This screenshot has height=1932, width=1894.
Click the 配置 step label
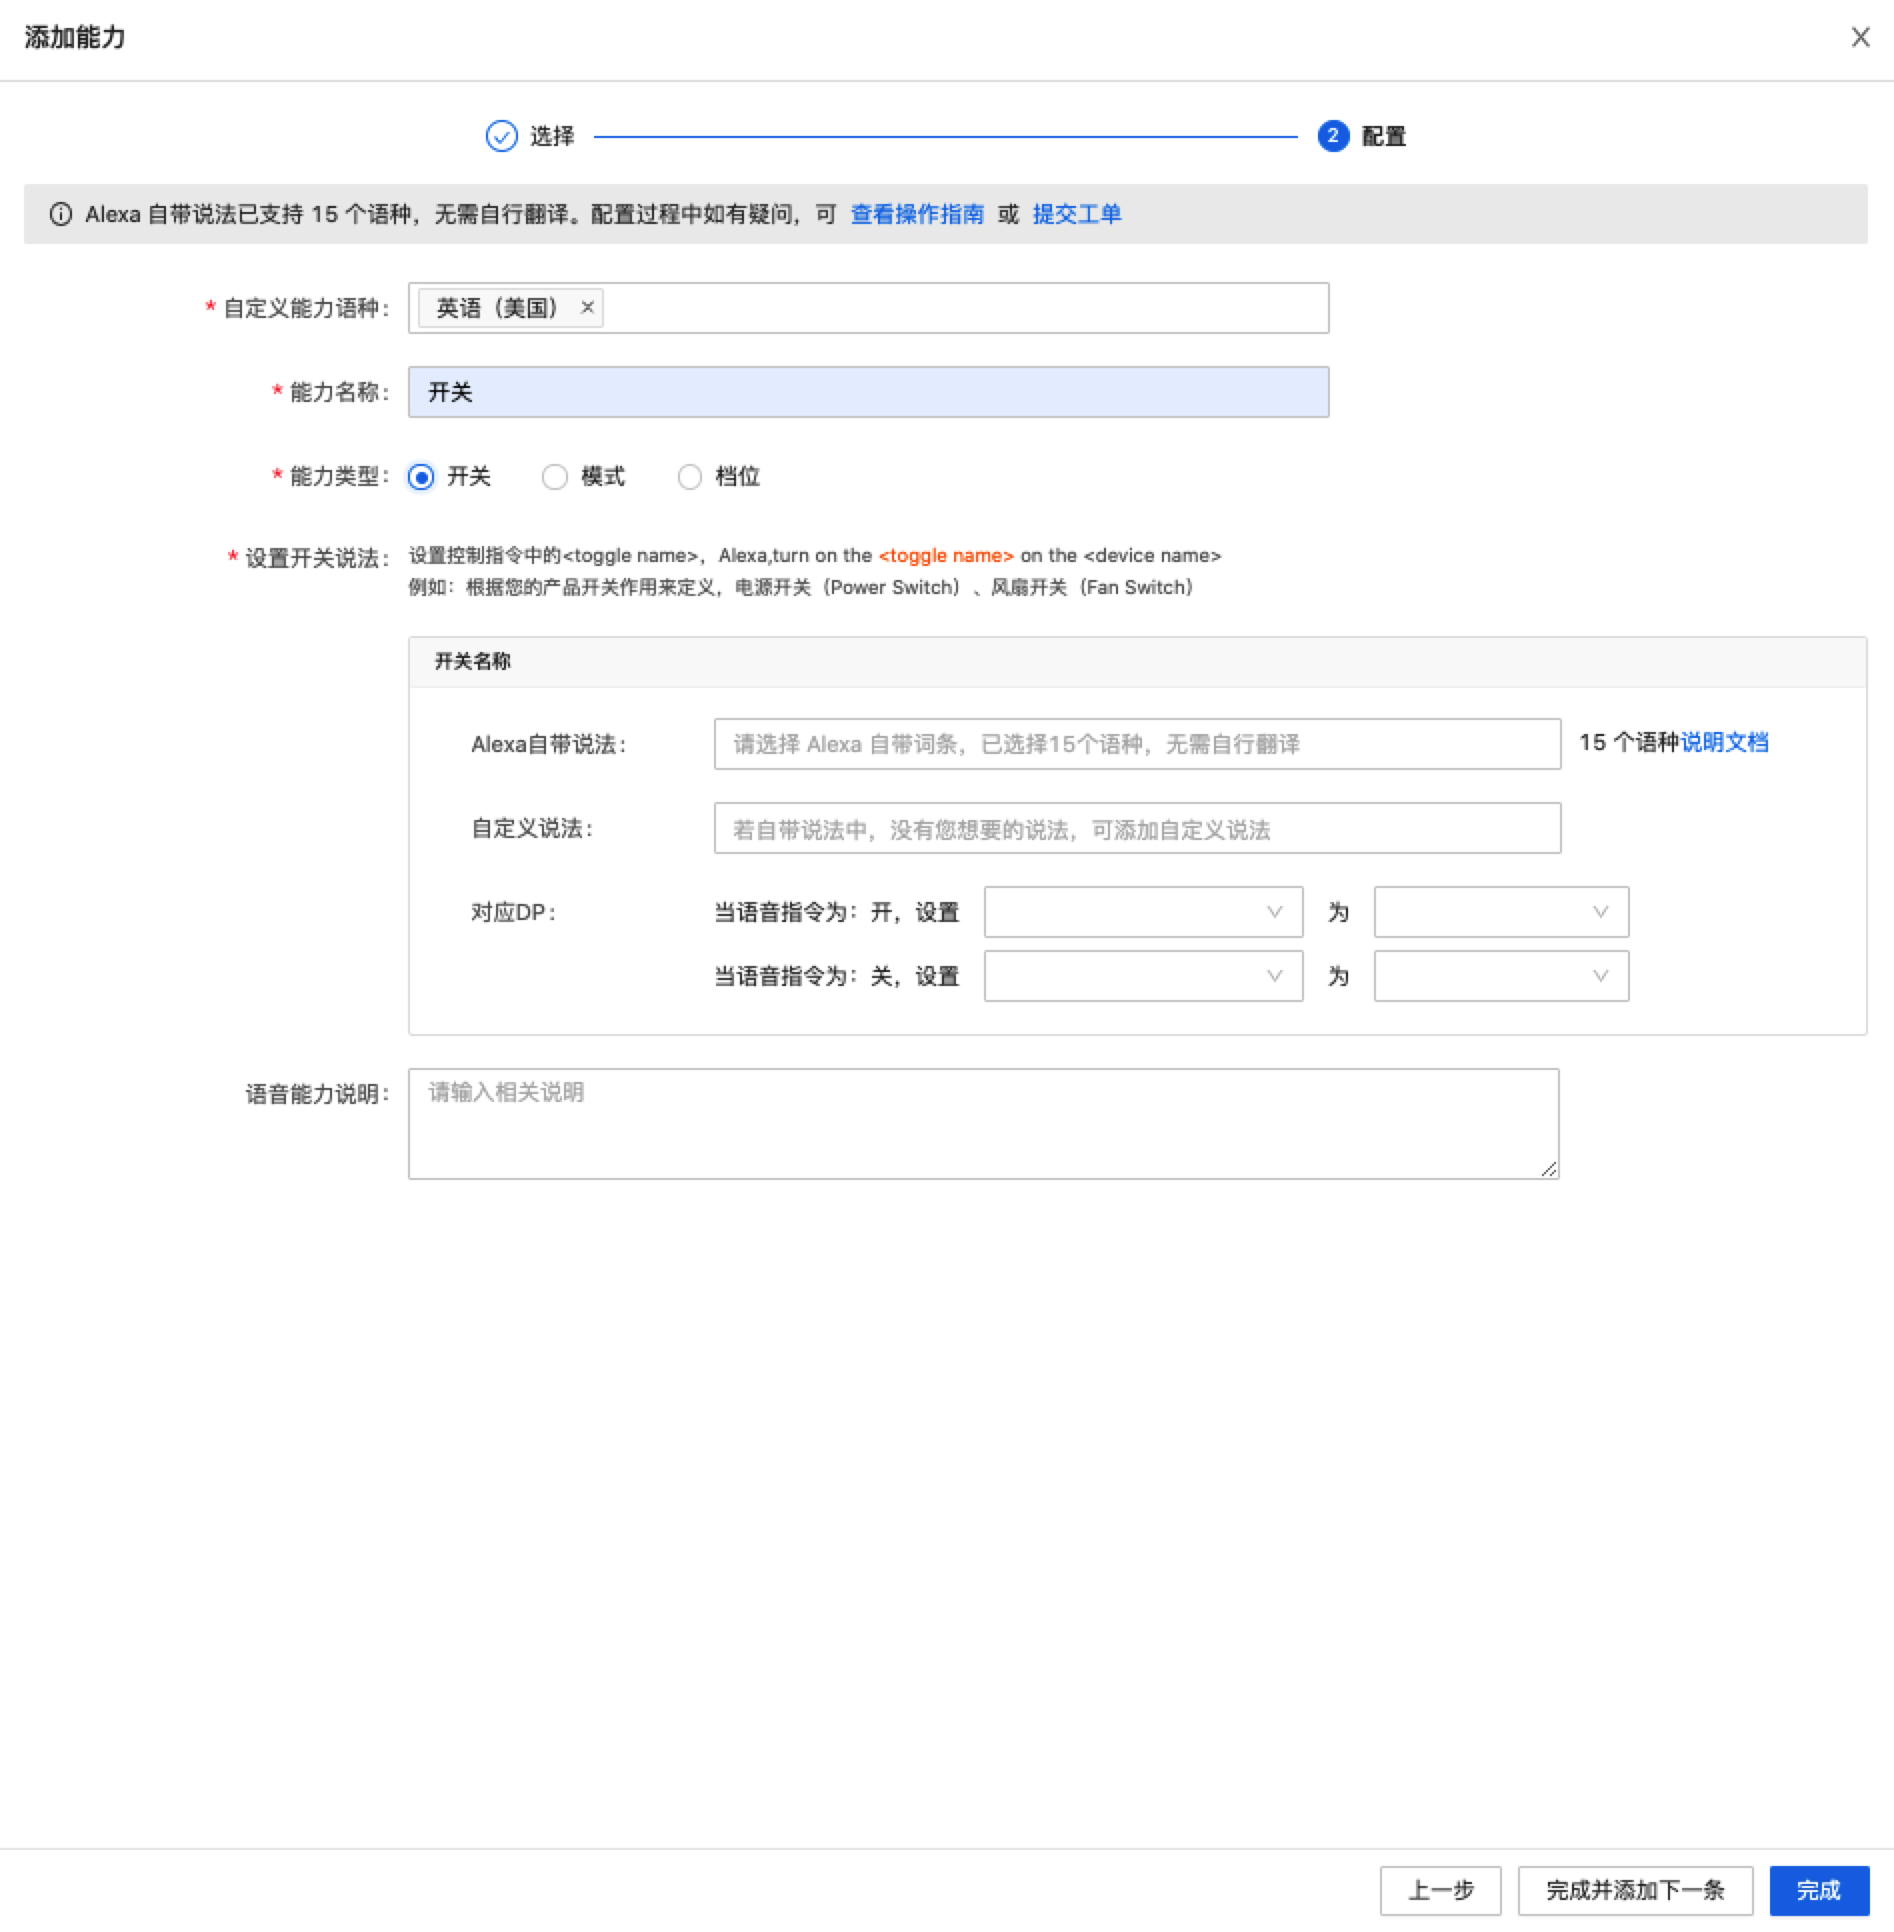pos(1384,136)
